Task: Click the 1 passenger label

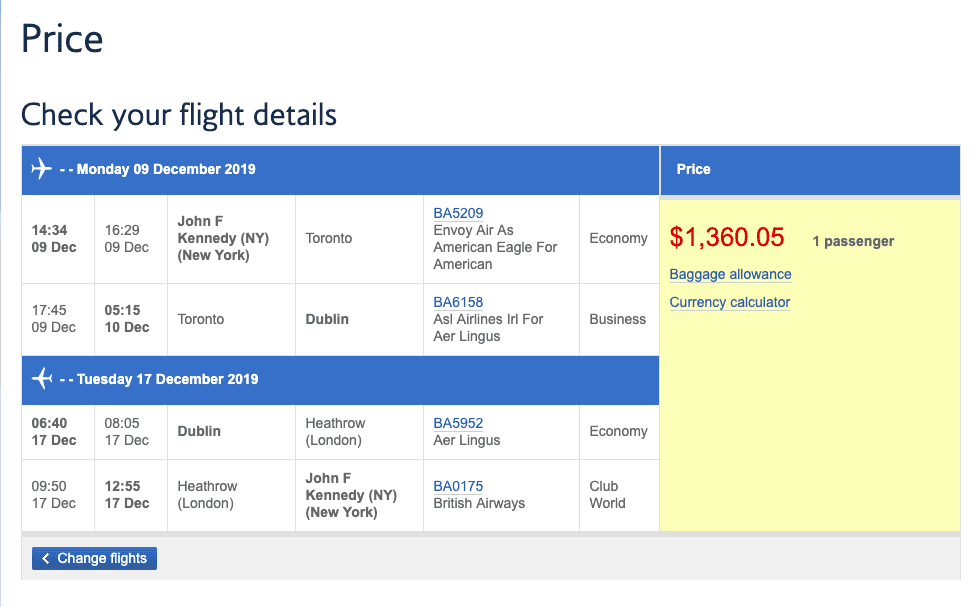Action: click(853, 241)
